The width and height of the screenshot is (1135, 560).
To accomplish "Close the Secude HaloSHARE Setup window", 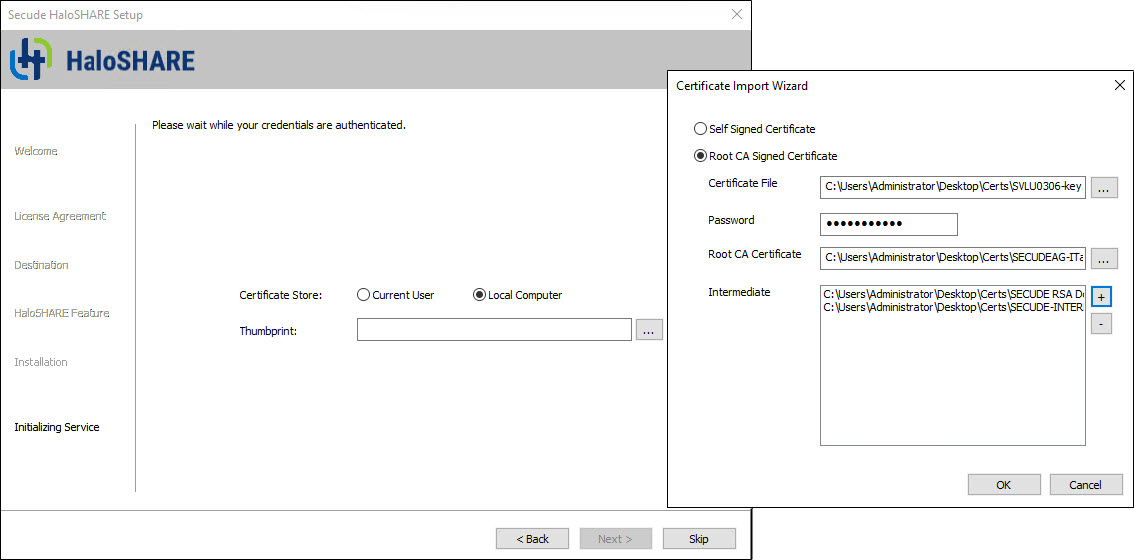I will [x=737, y=14].
